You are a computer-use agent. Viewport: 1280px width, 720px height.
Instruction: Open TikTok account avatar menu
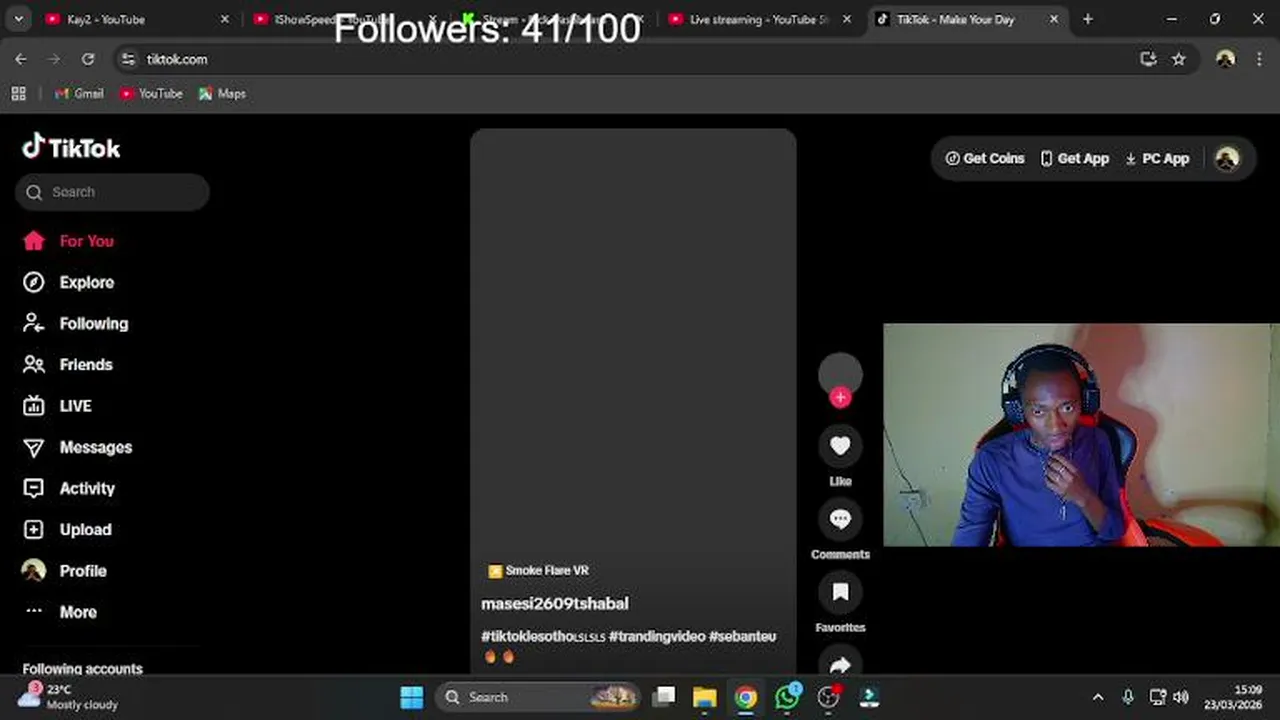coord(1227,158)
